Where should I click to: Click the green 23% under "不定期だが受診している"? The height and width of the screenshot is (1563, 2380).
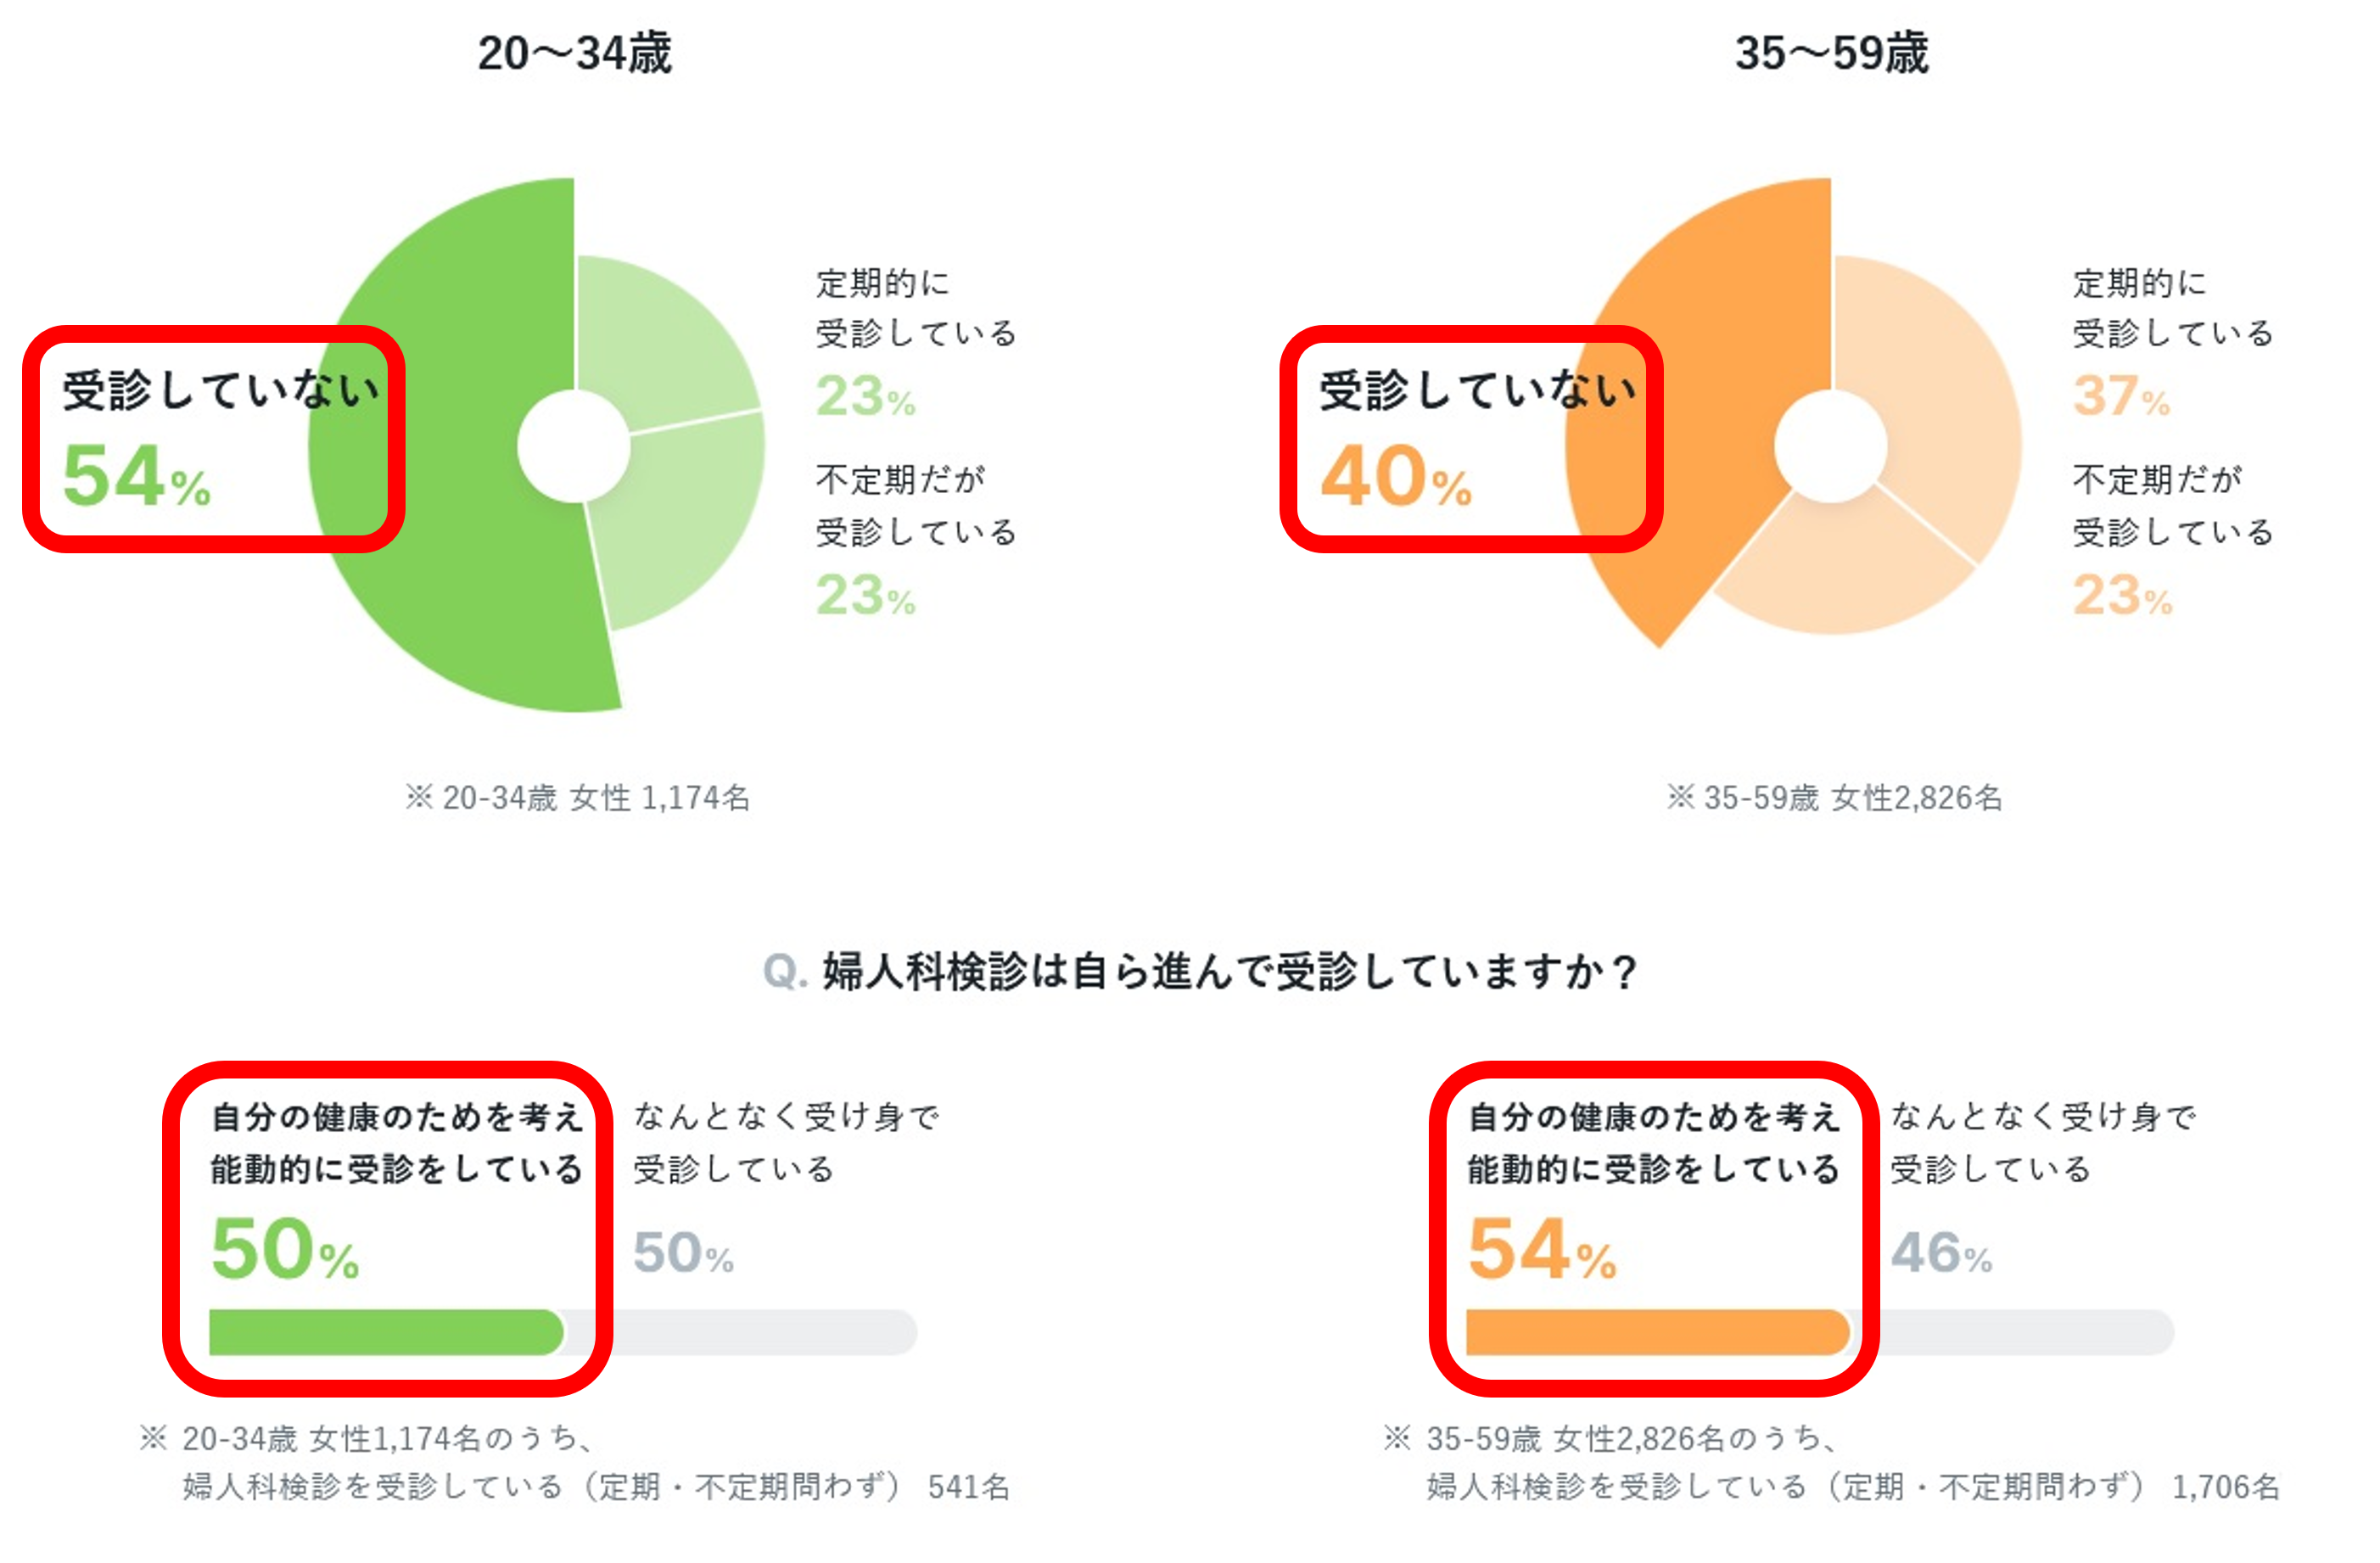tap(865, 596)
